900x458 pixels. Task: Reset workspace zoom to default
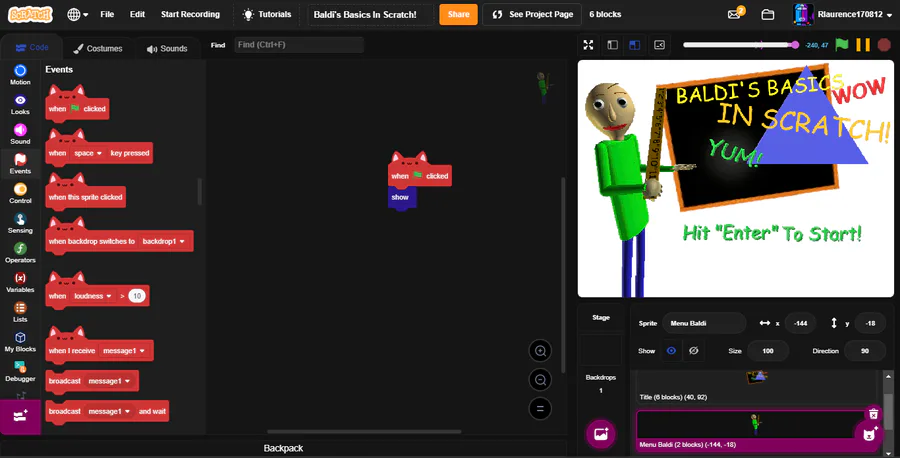pyautogui.click(x=540, y=409)
